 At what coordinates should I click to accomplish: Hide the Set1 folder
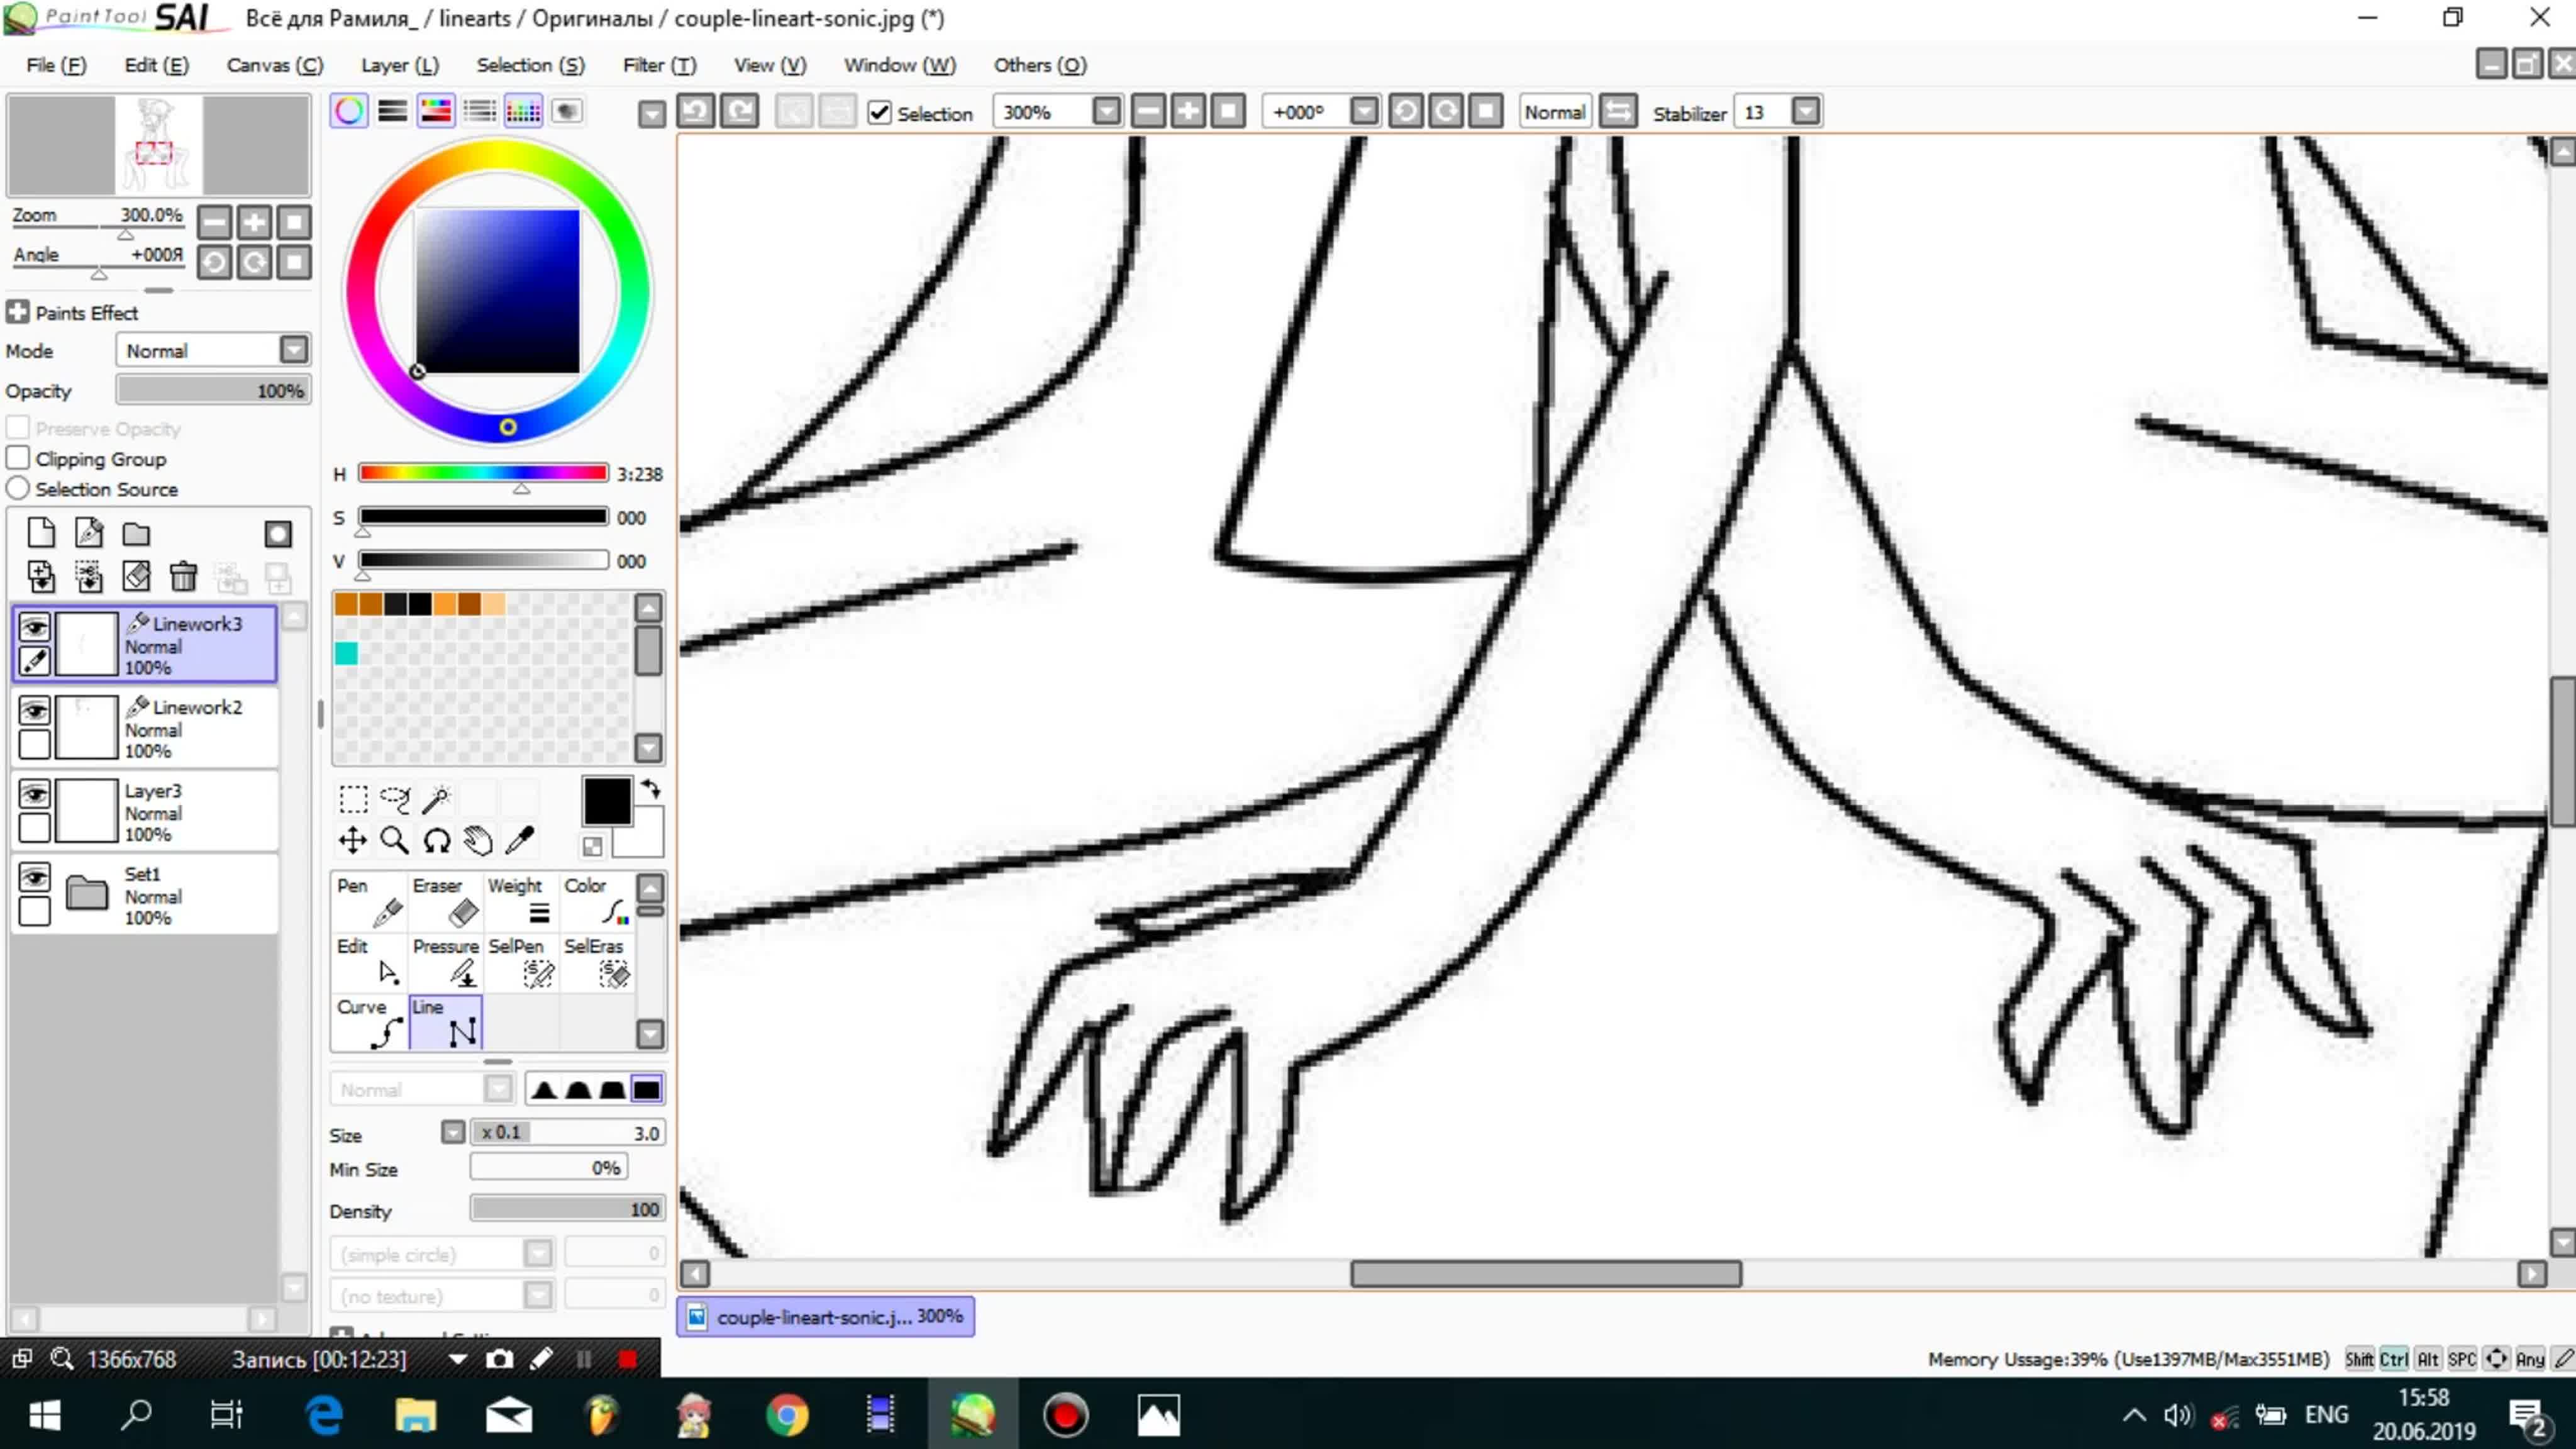(35, 877)
